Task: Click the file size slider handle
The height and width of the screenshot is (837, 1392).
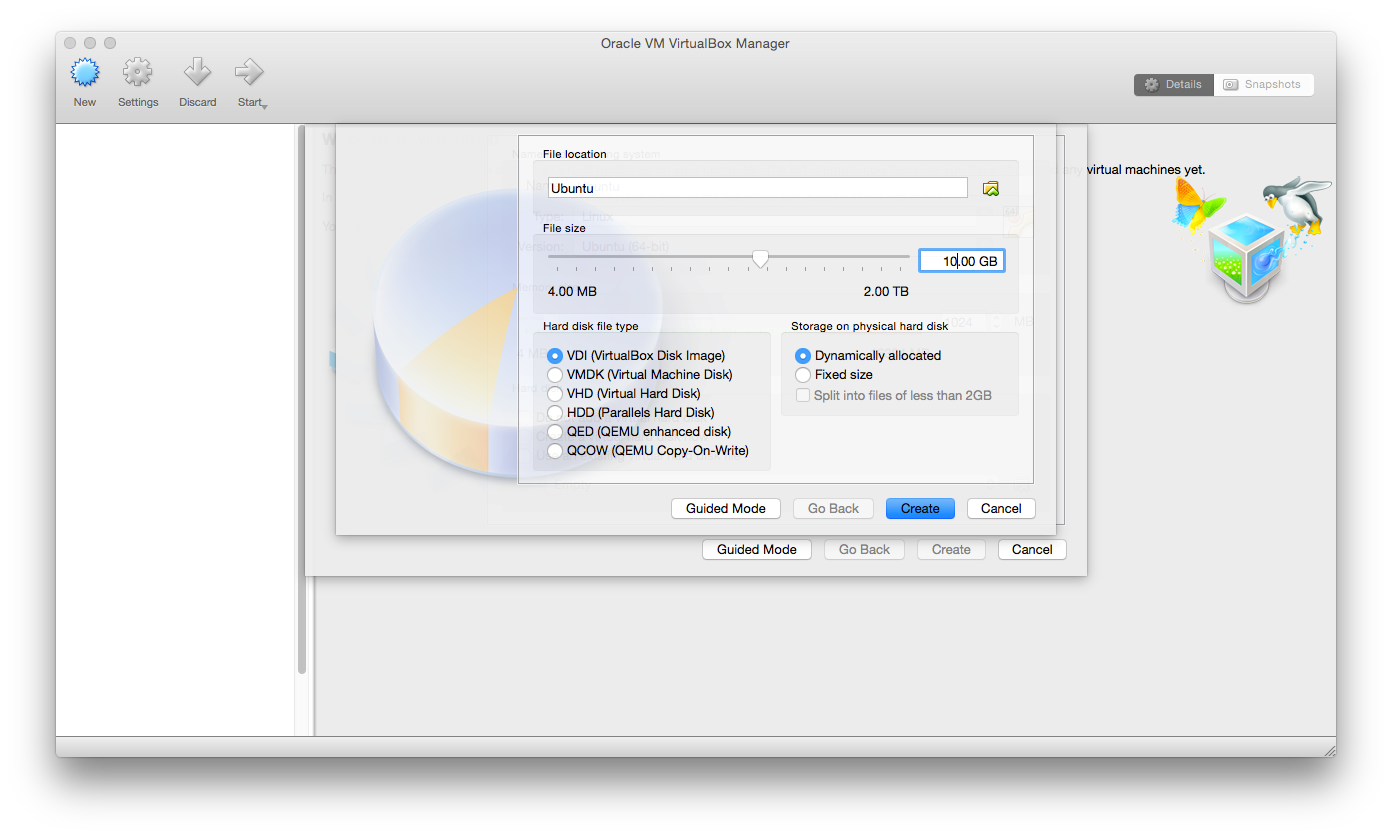Action: [760, 260]
